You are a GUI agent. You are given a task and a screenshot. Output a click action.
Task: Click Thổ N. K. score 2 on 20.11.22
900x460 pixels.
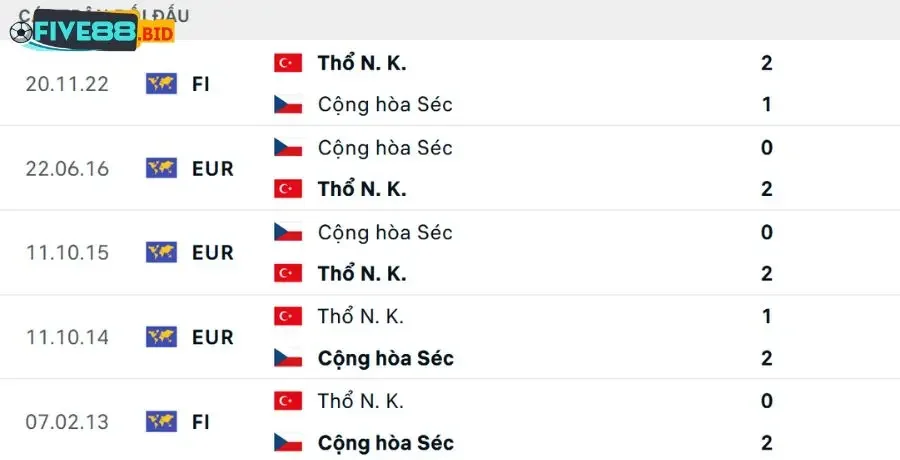point(767,63)
